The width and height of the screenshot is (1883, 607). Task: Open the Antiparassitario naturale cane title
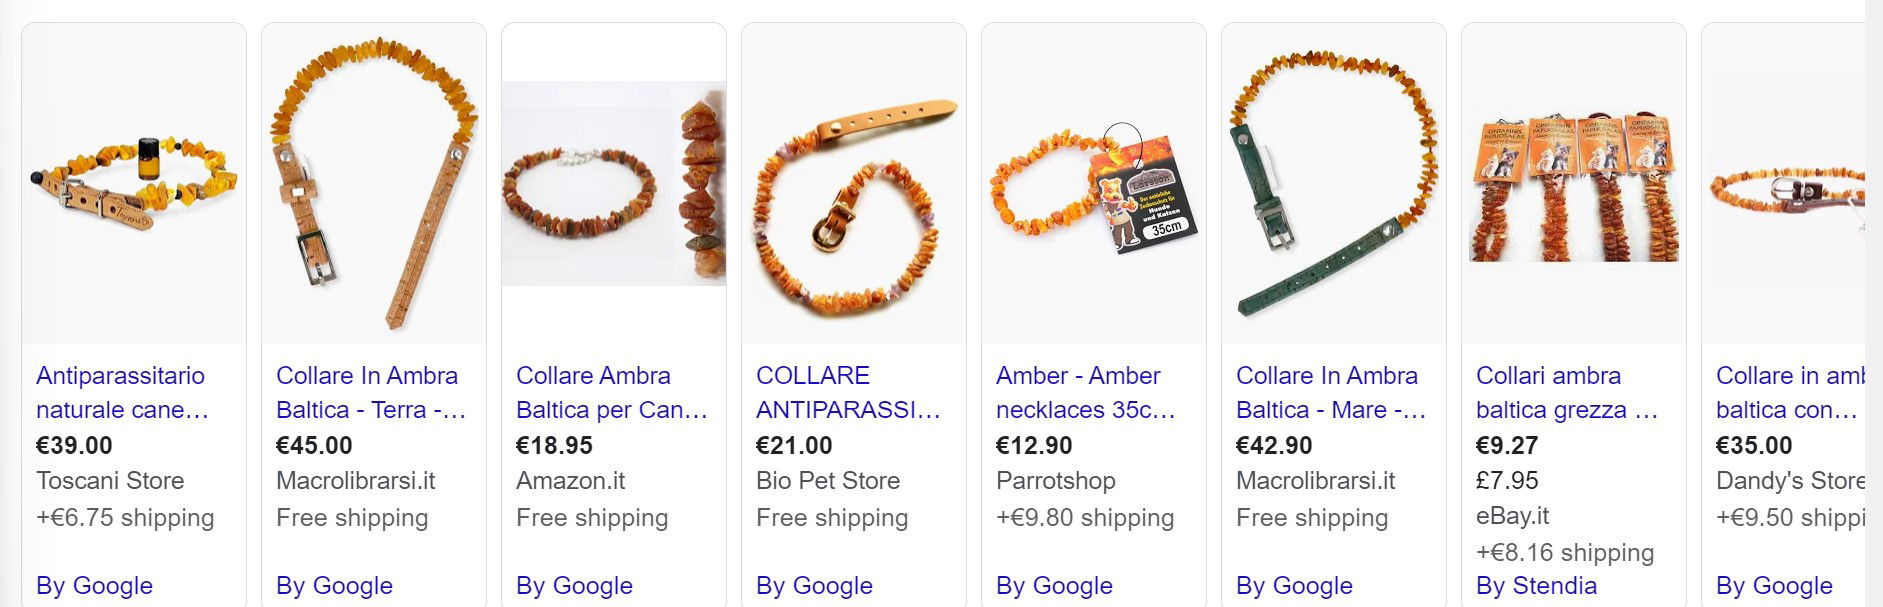click(122, 392)
